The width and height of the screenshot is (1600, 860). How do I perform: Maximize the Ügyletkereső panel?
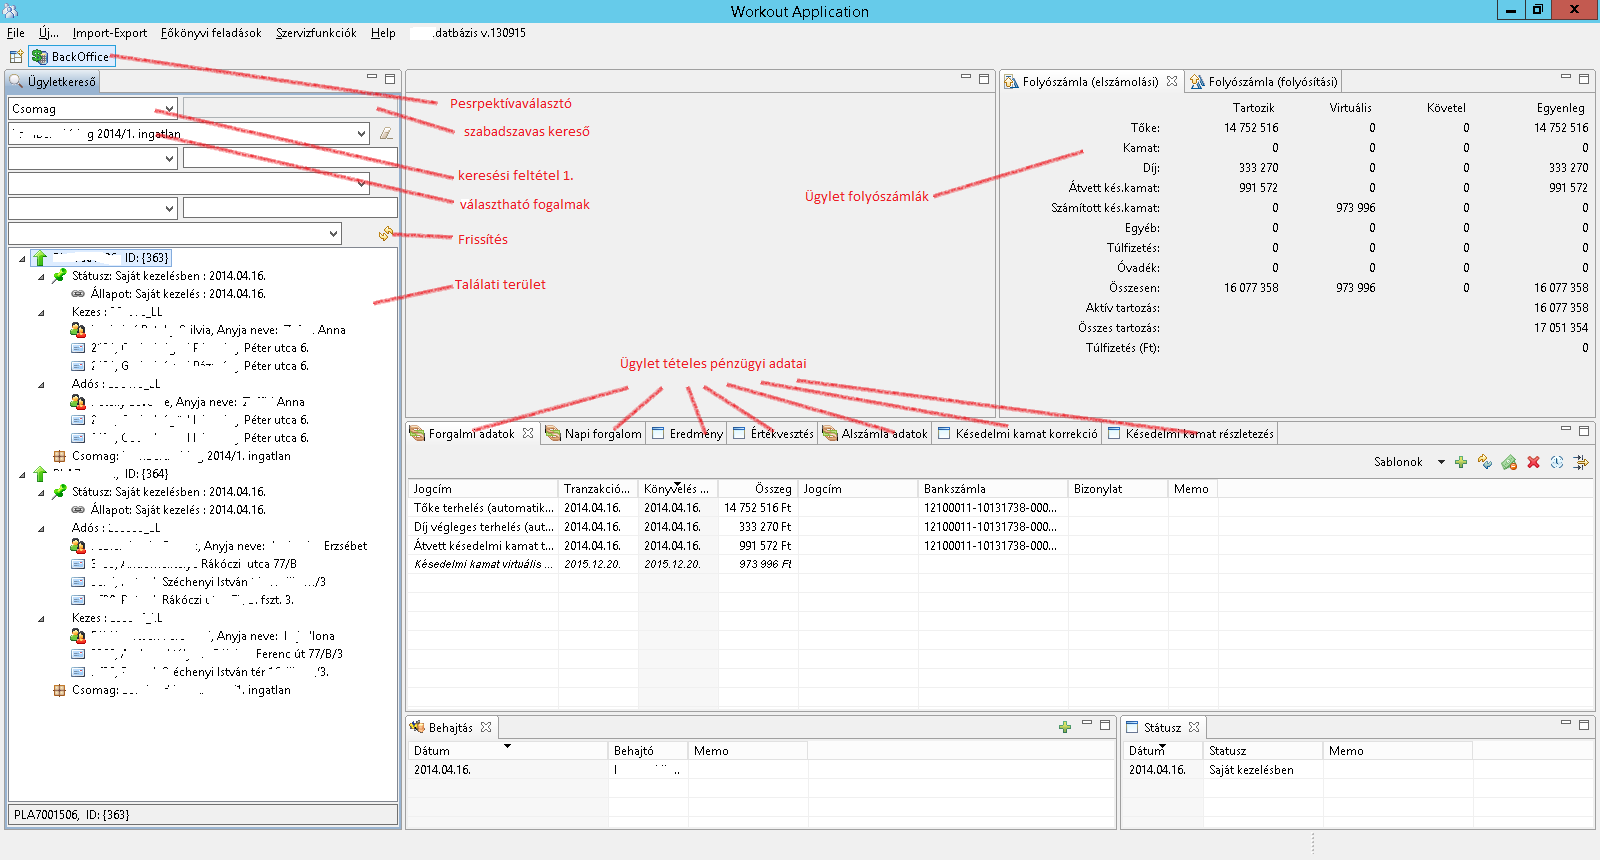click(390, 77)
